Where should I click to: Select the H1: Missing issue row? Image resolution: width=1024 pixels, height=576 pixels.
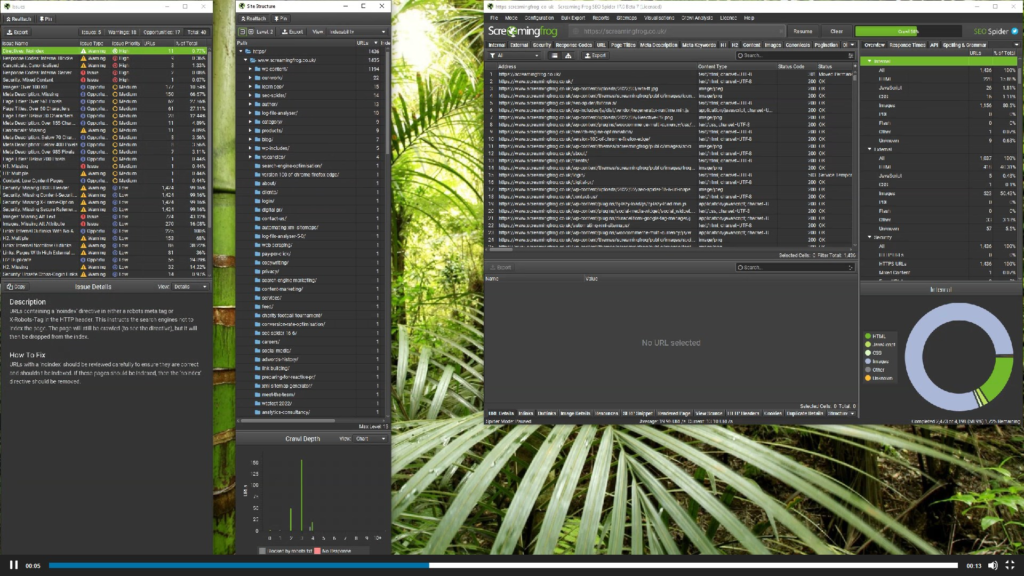pyautogui.click(x=104, y=166)
